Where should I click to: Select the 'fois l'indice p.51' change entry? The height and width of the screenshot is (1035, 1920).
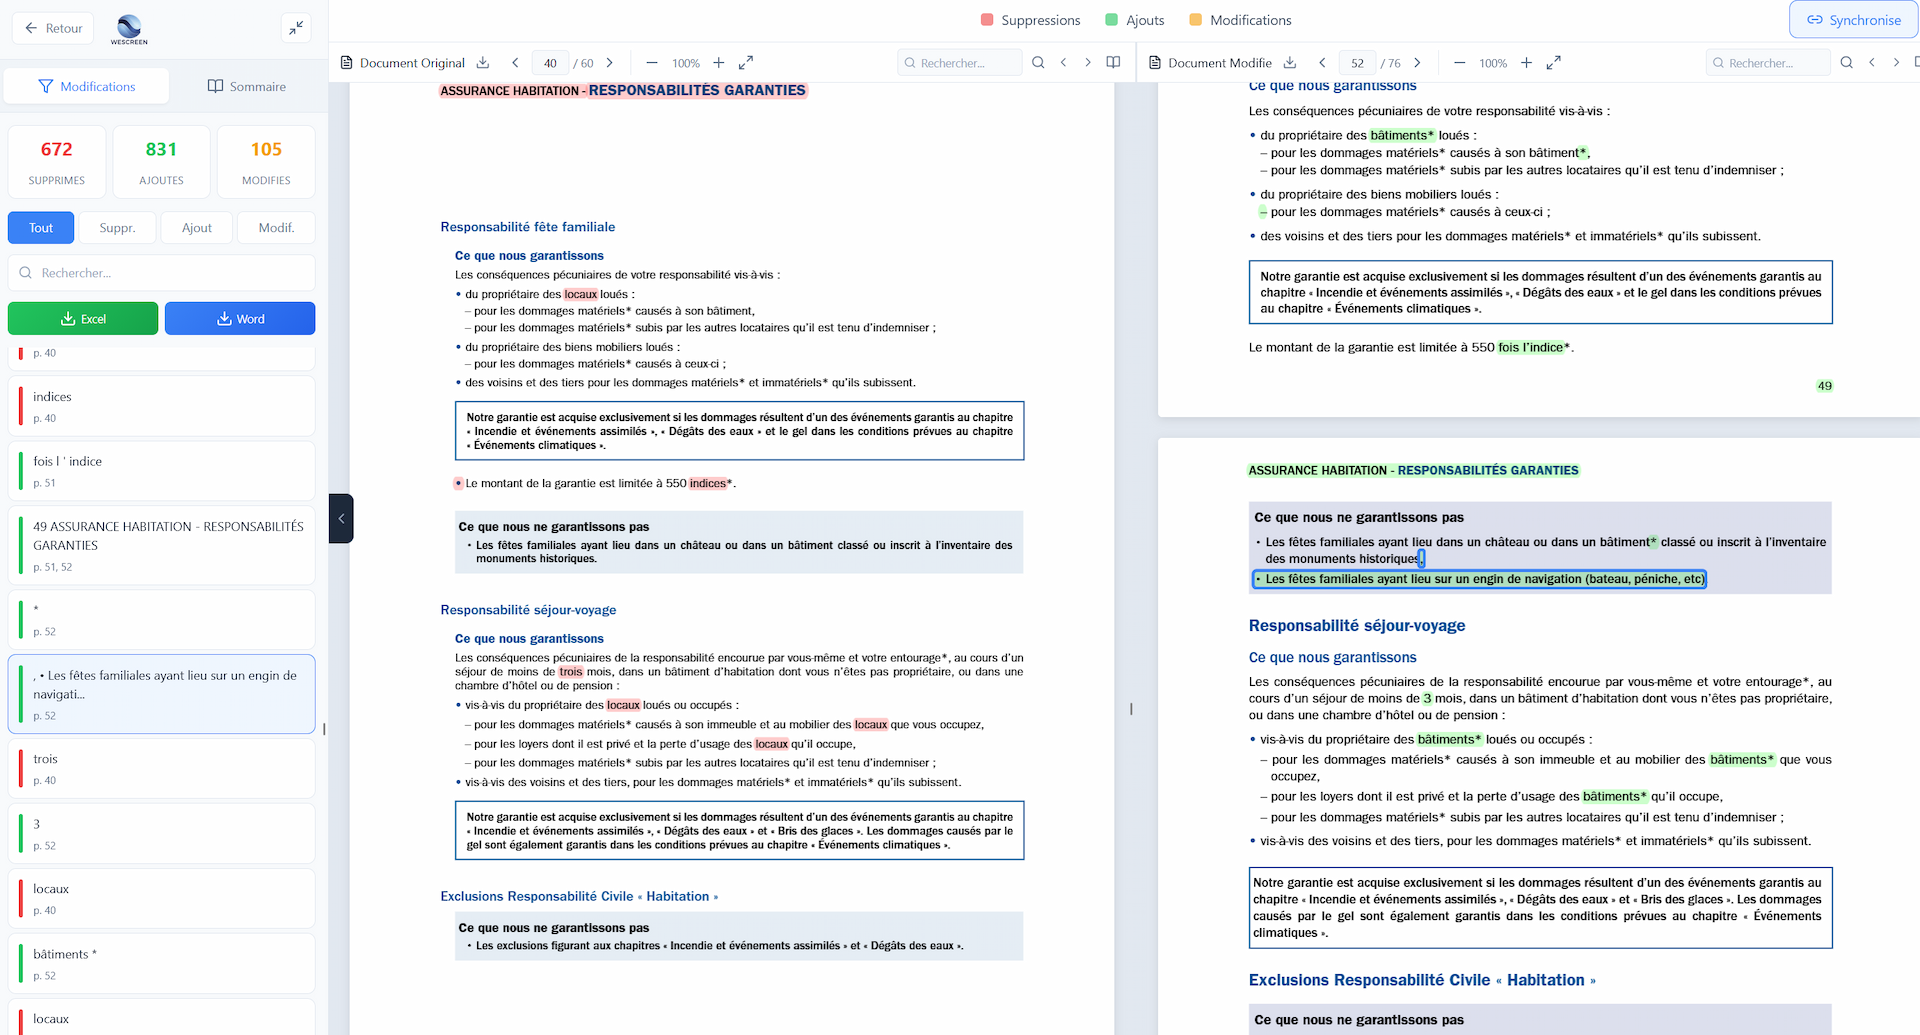click(161, 470)
